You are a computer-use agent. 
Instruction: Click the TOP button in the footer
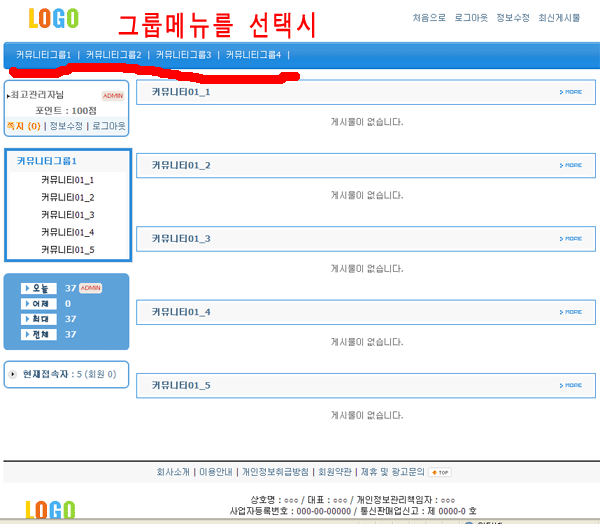[440, 472]
